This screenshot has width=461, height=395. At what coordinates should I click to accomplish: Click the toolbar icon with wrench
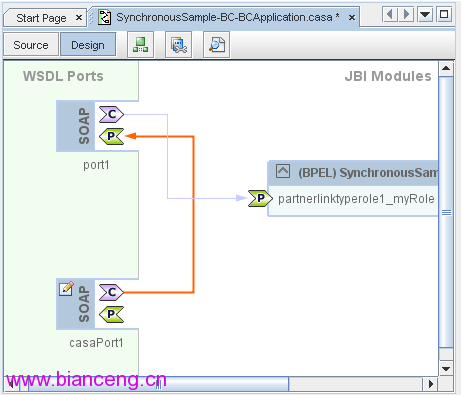178,45
